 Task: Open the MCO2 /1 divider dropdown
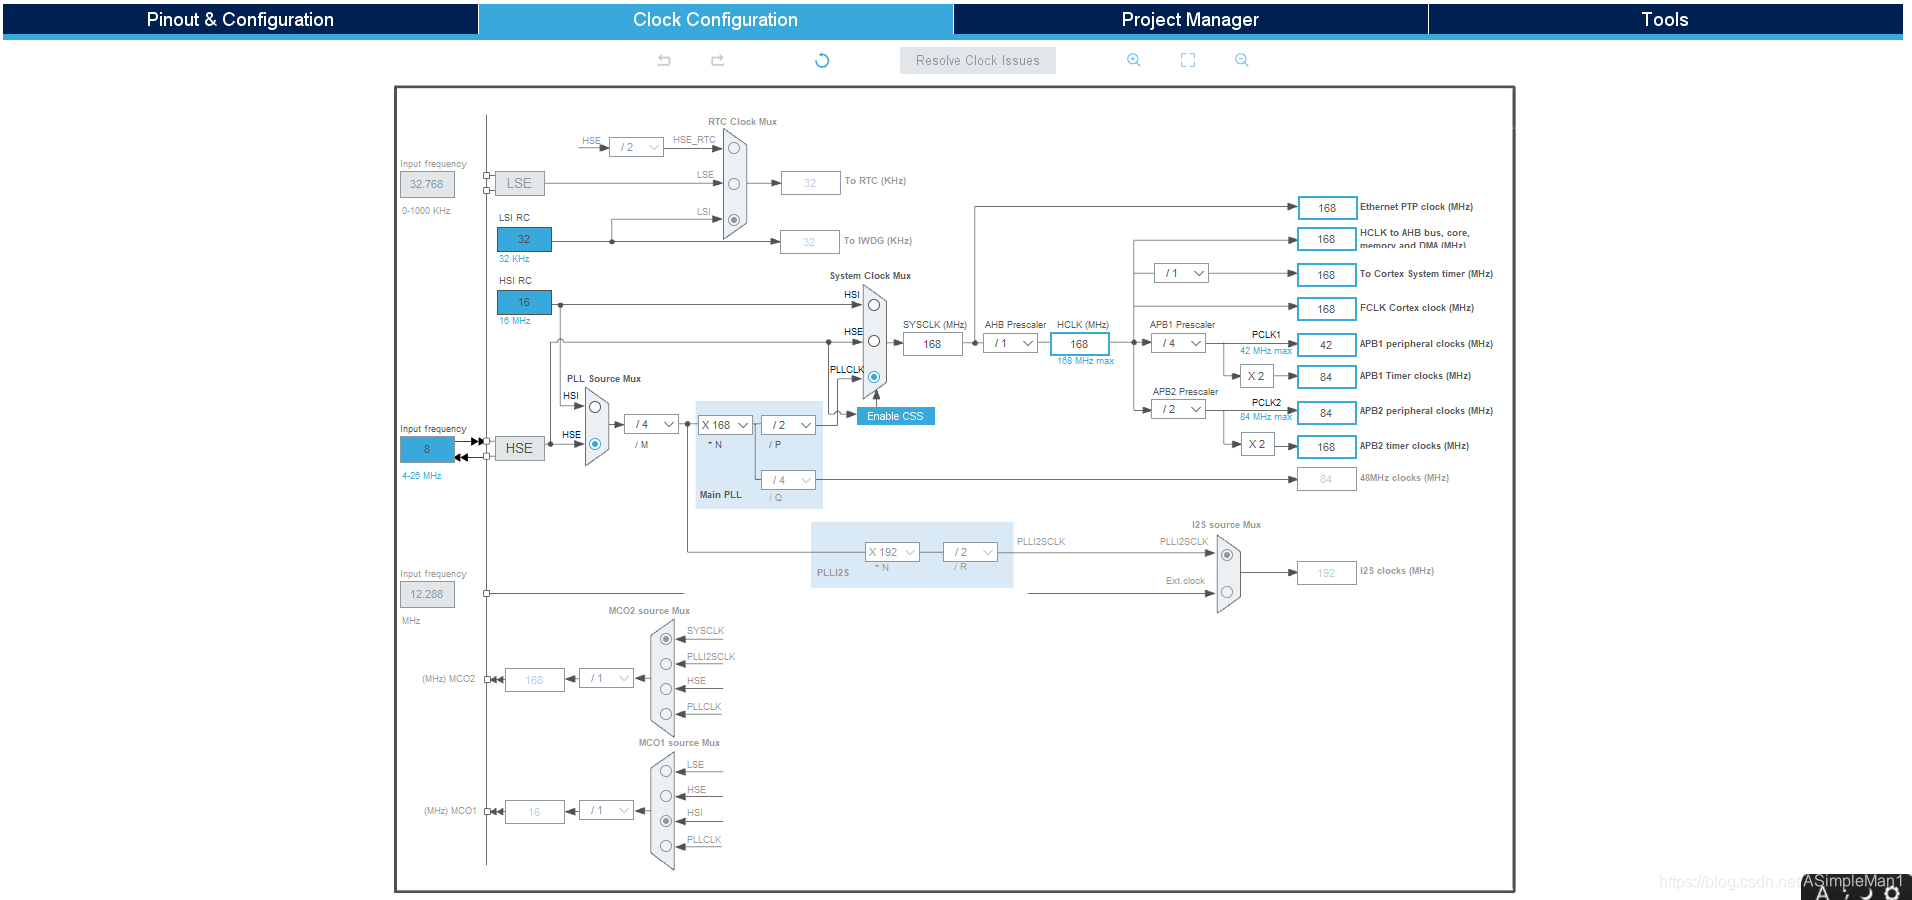607,678
